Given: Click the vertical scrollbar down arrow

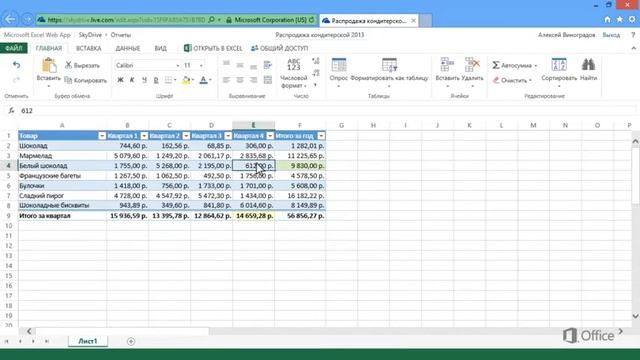Looking at the screenshot, I should tap(635, 316).
